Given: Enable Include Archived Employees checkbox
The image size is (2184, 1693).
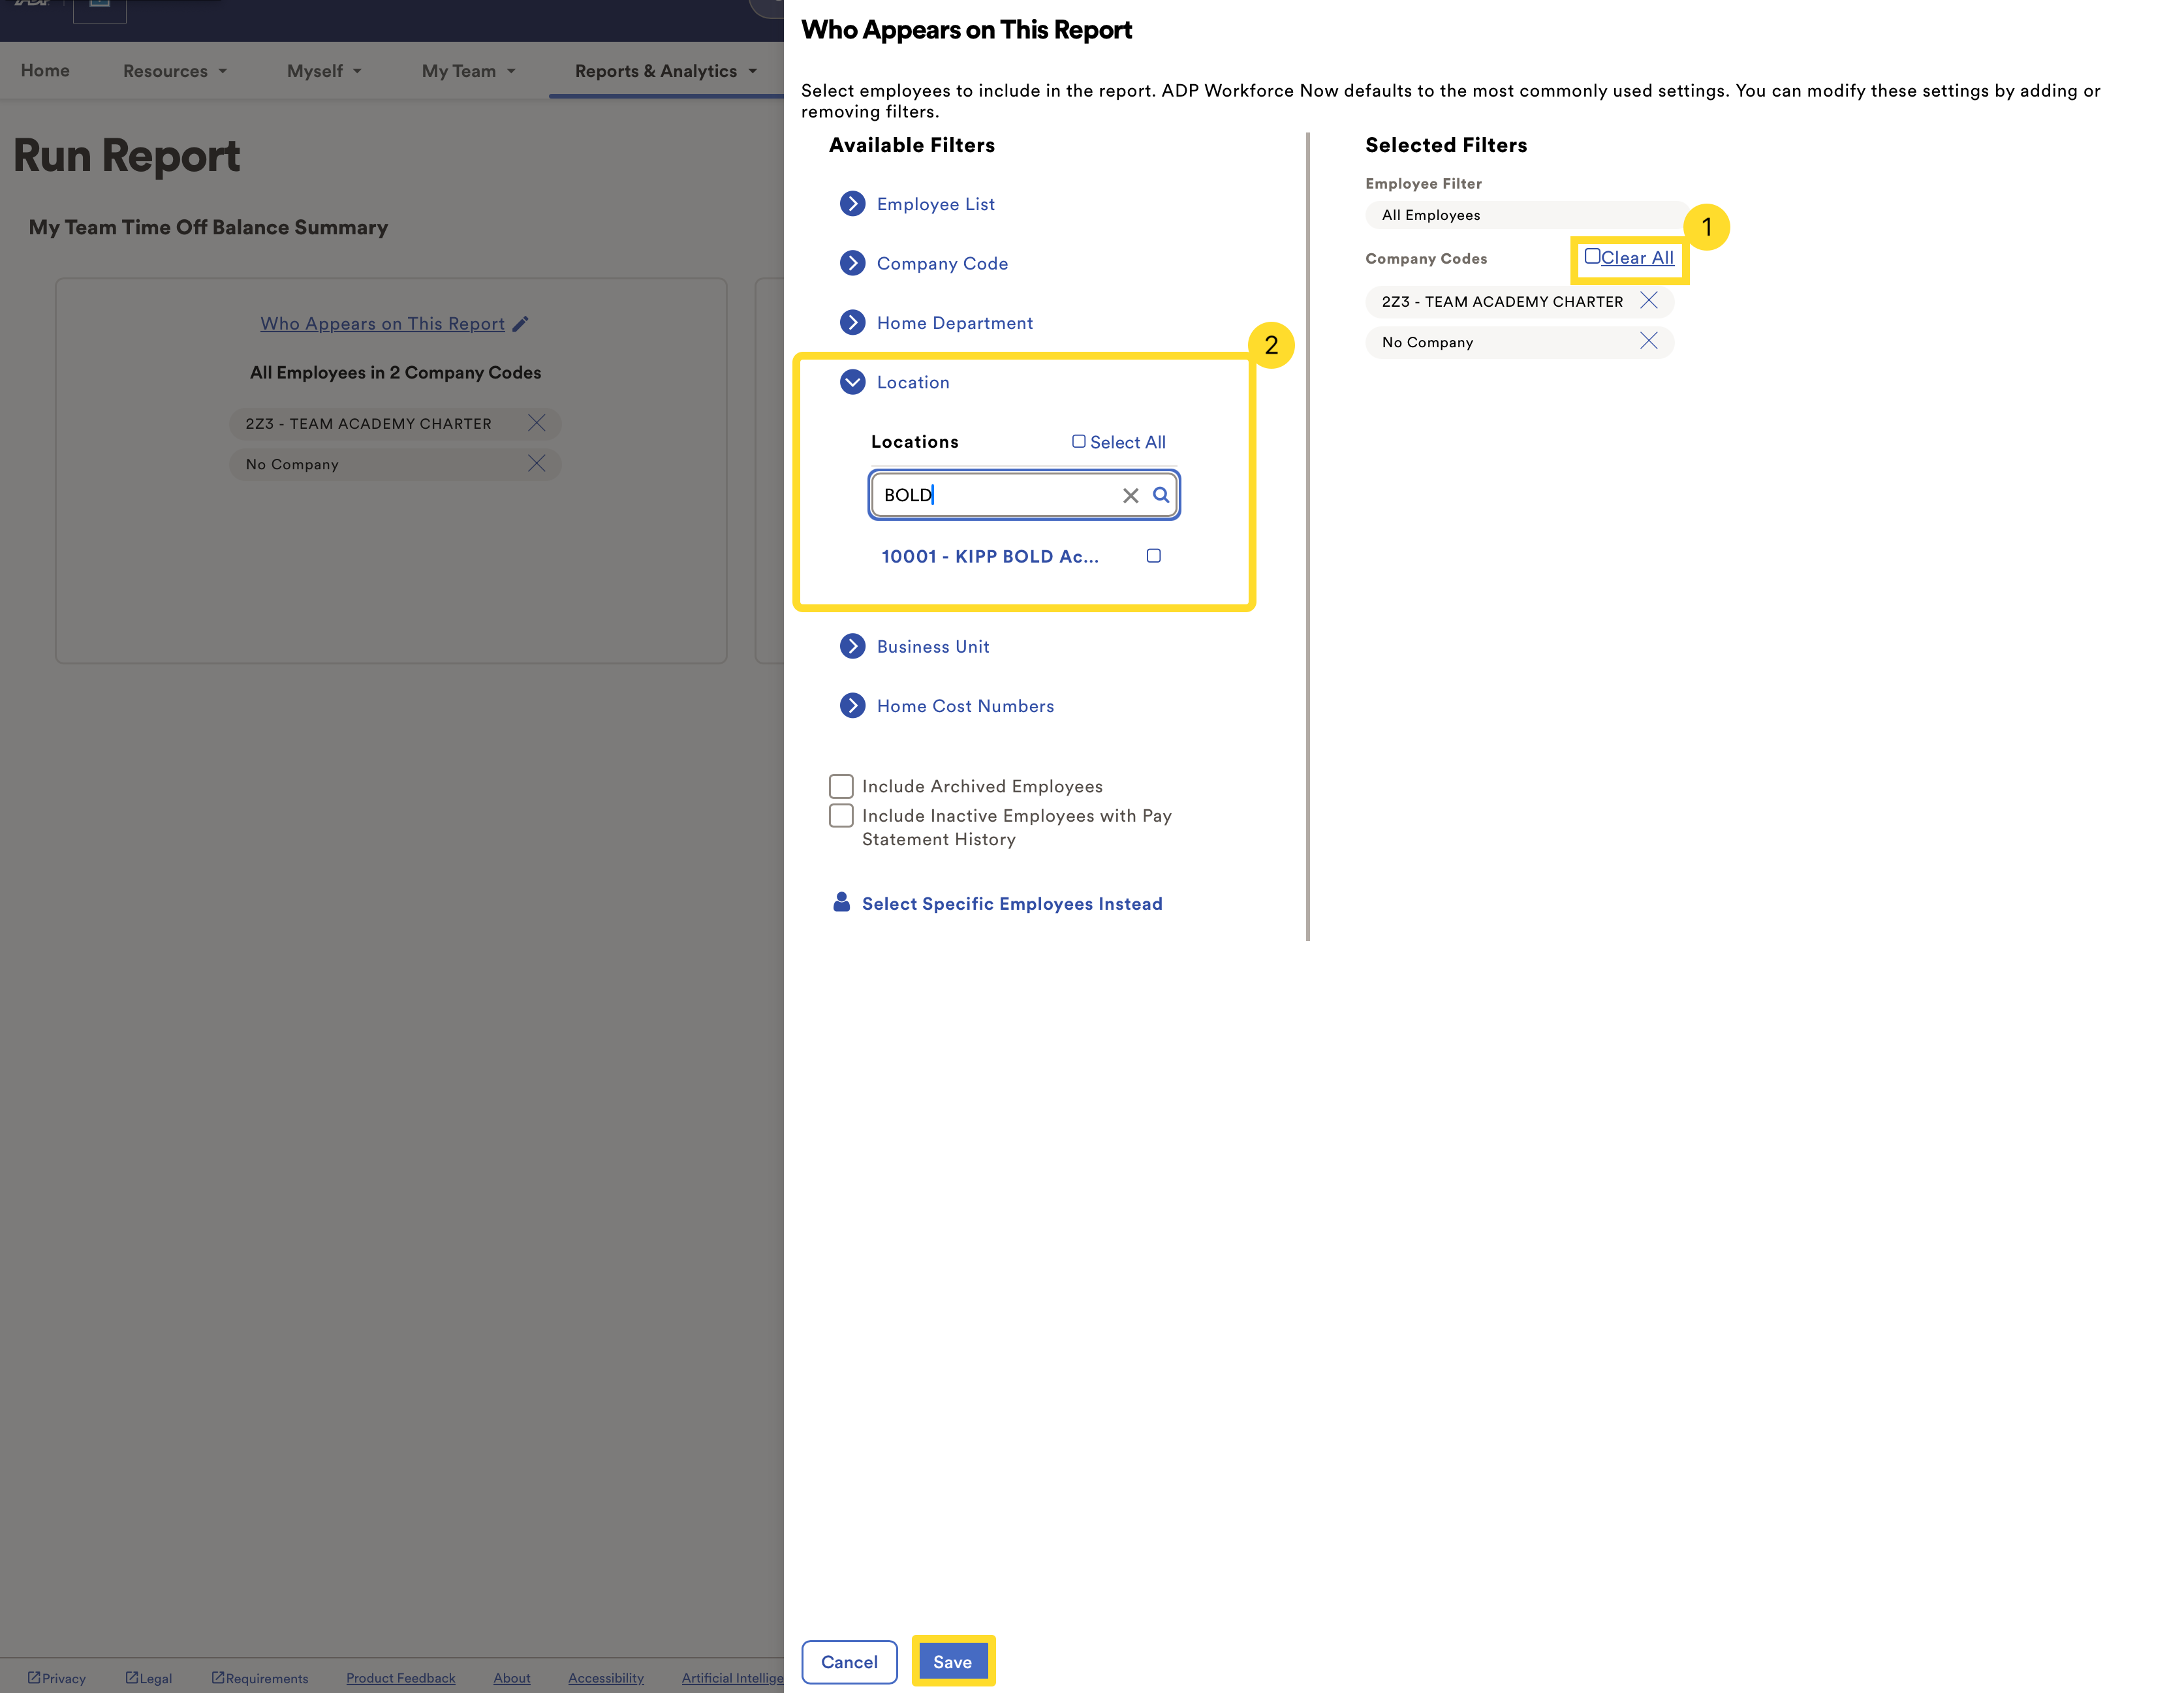Looking at the screenshot, I should pos(841,786).
